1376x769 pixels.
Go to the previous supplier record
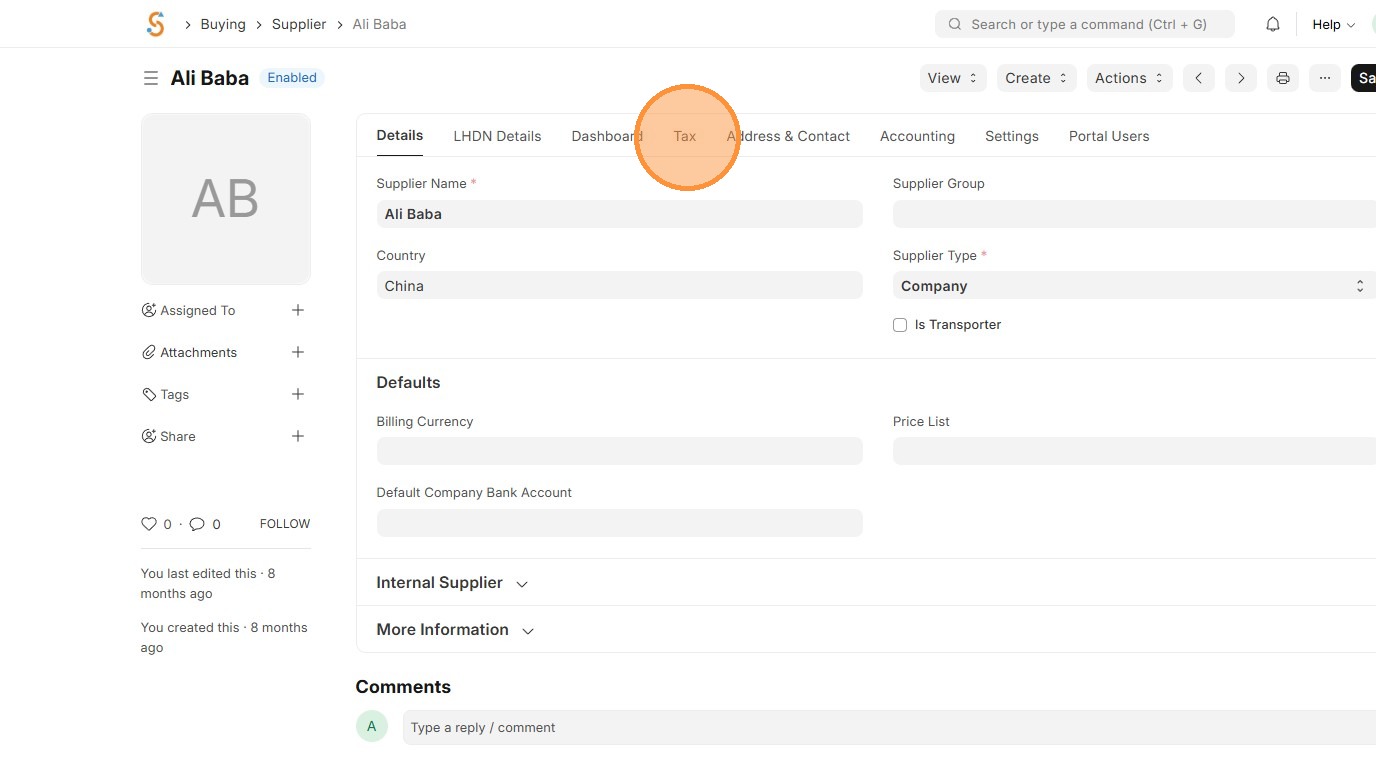1198,78
